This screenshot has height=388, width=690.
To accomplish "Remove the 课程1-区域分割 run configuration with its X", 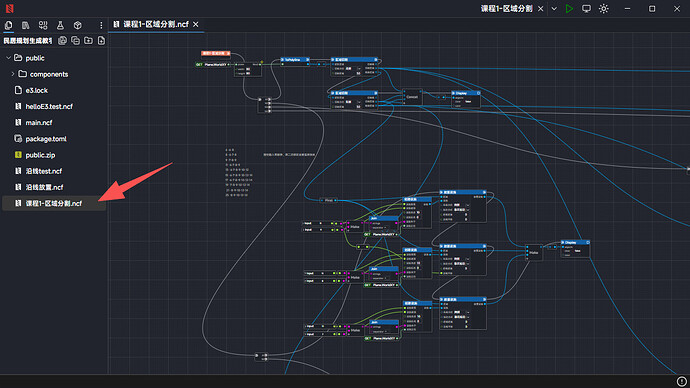I will (541, 8).
